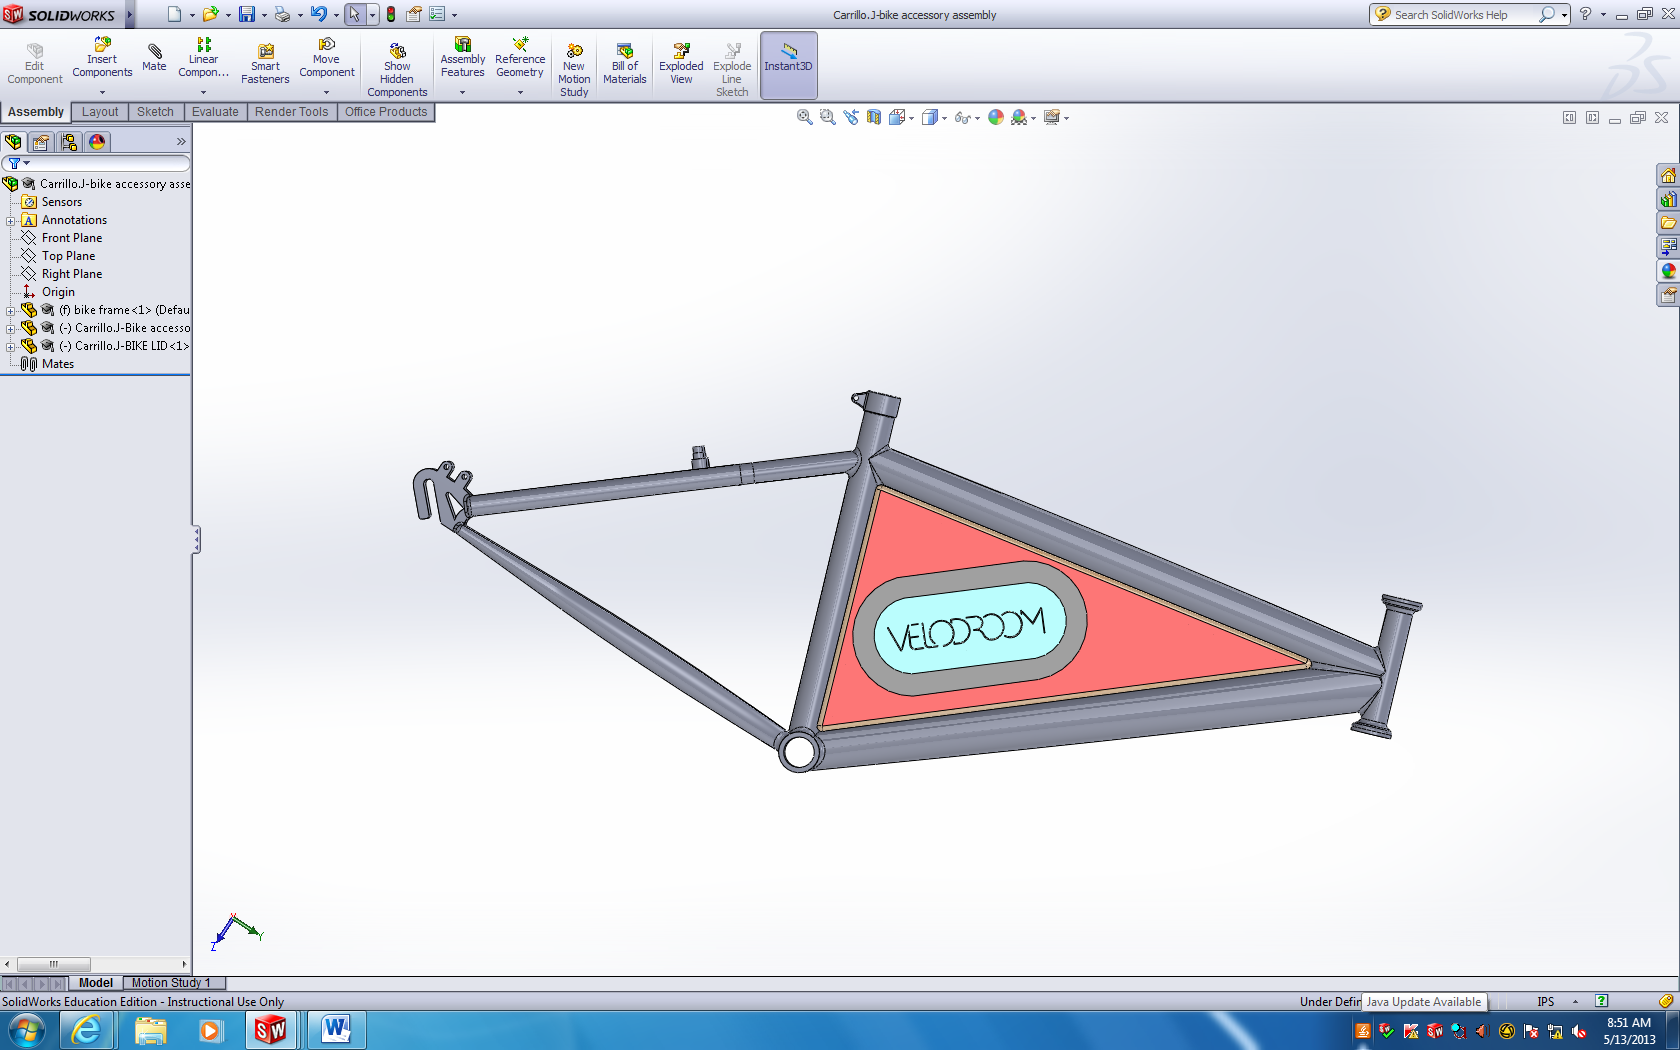
Task: Open Reference Geometry tool
Action: (520, 58)
